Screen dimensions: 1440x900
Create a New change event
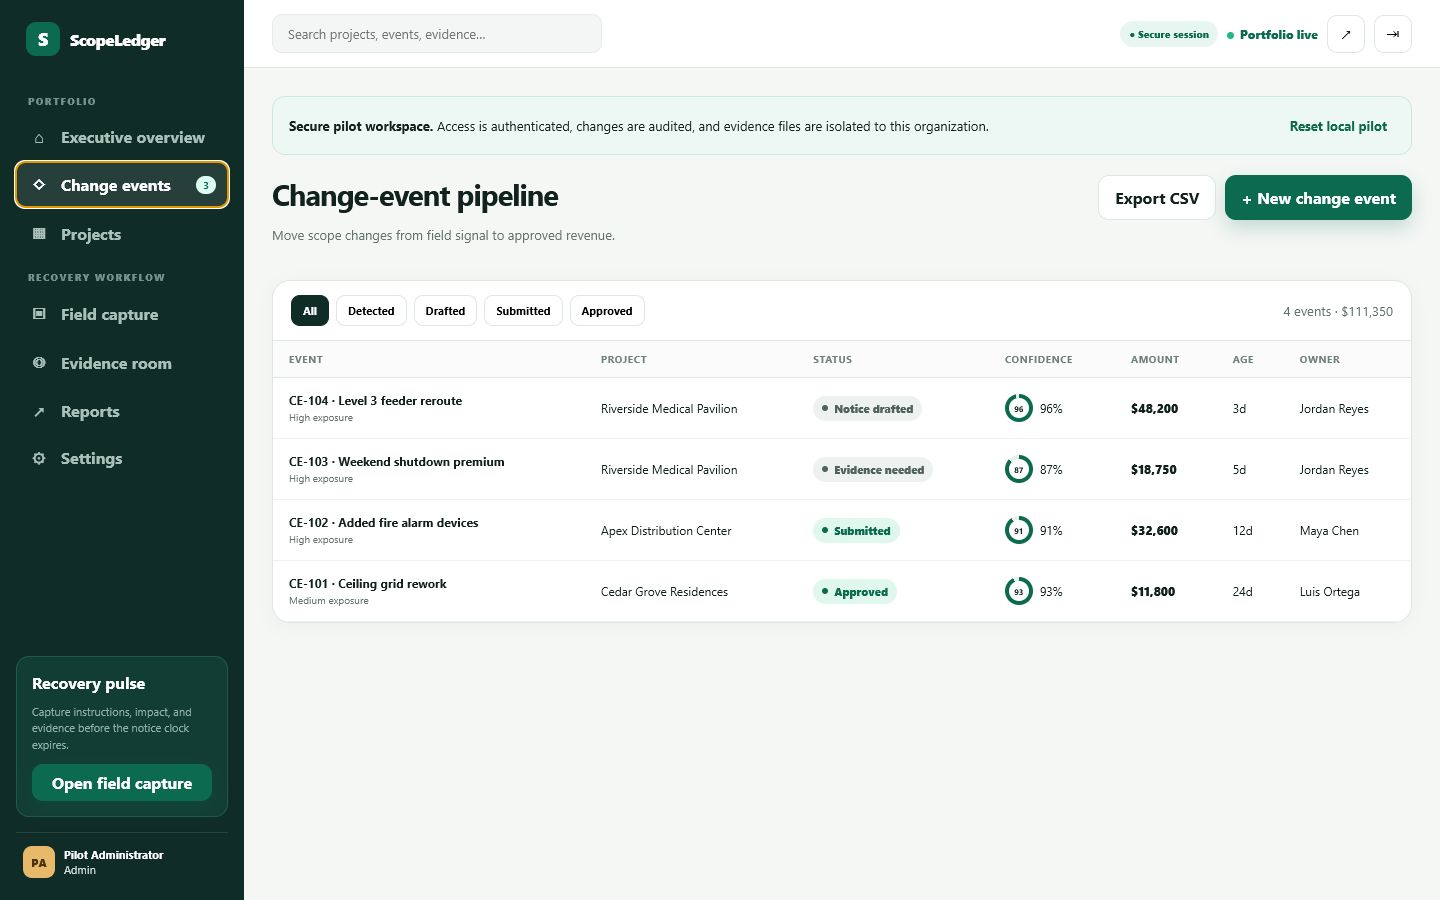(1318, 198)
